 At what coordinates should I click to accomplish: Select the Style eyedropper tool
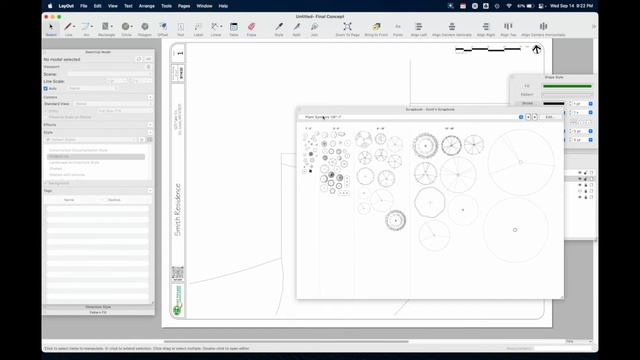tap(279, 27)
